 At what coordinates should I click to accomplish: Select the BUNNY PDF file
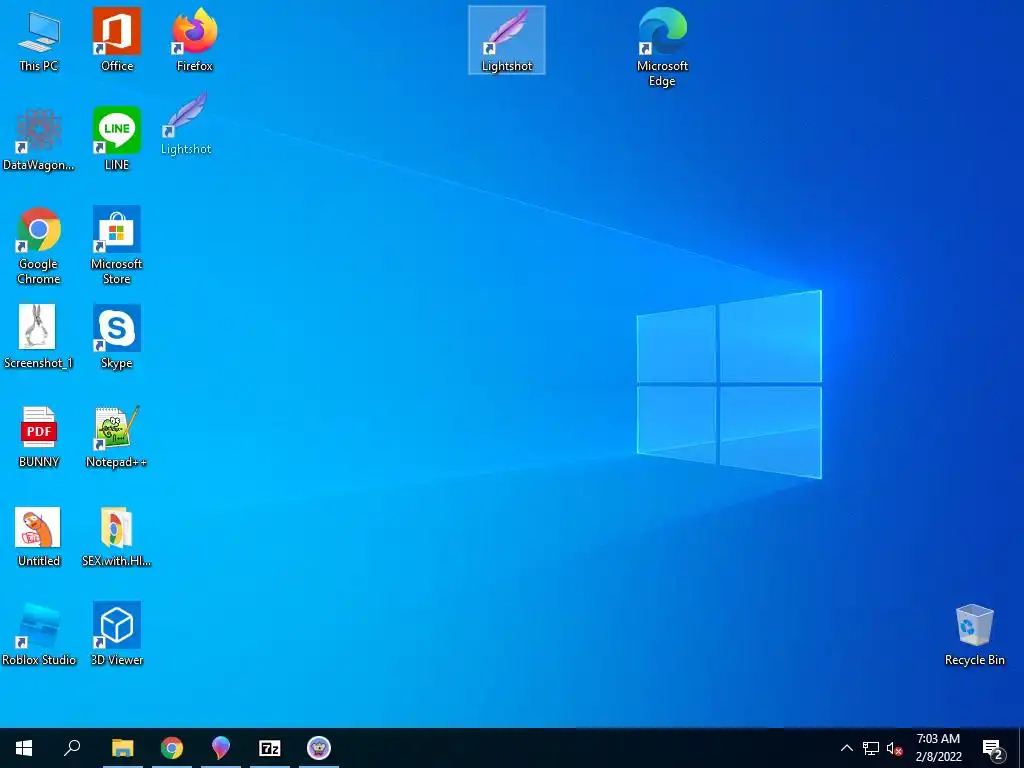39,437
